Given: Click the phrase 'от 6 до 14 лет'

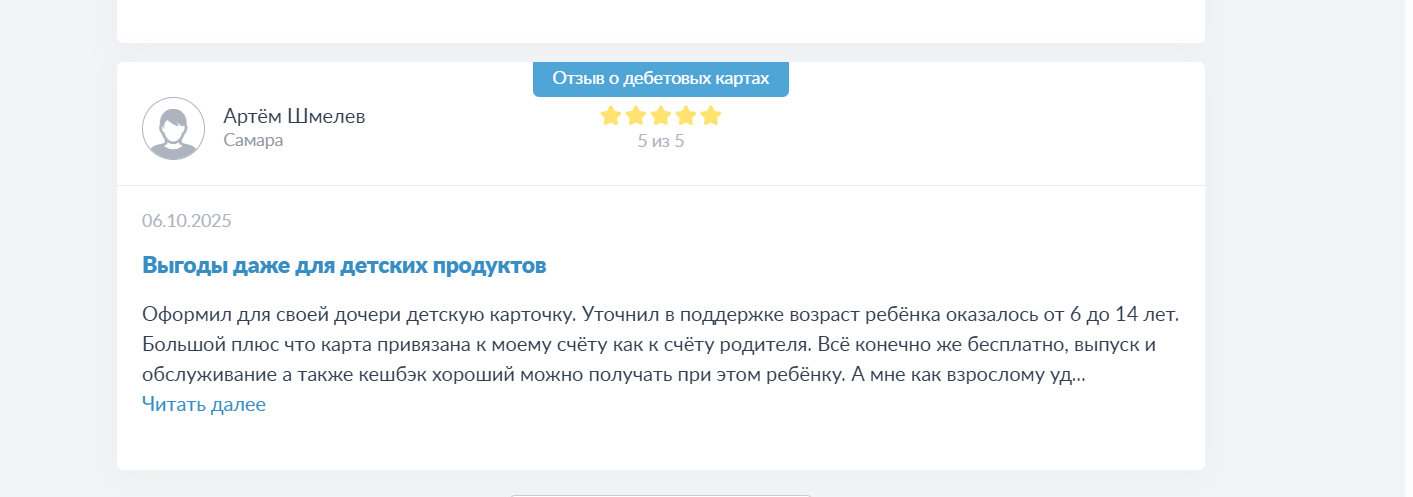Looking at the screenshot, I should (x=1120, y=314).
